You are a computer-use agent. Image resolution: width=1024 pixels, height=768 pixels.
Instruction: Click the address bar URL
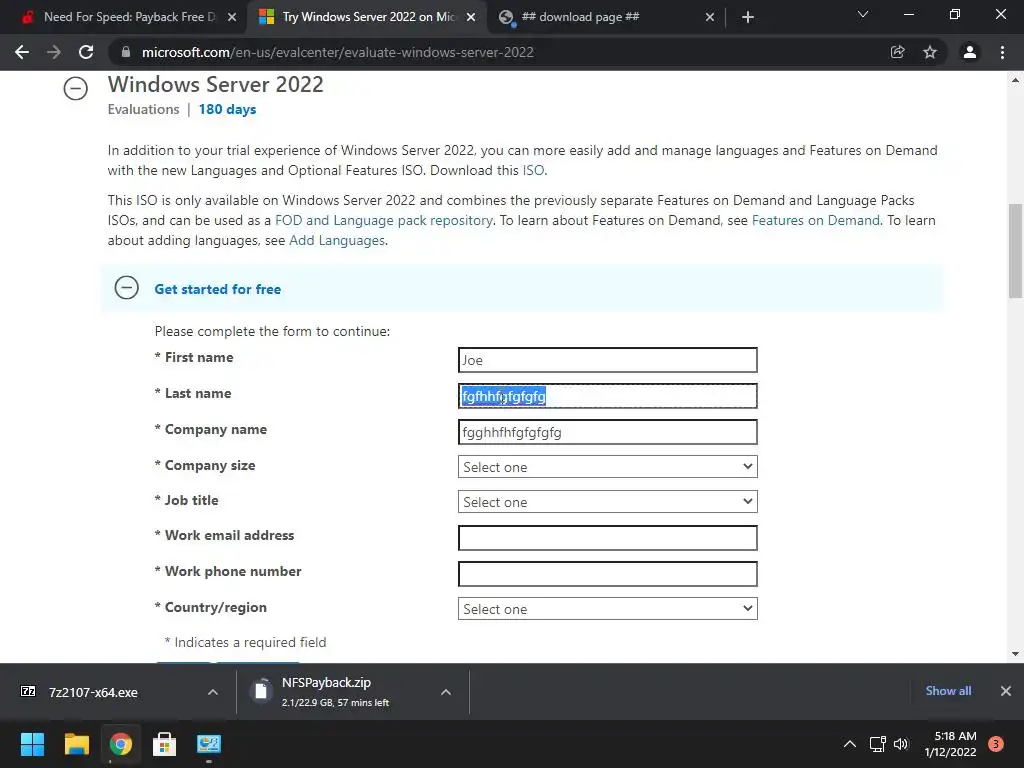click(338, 52)
